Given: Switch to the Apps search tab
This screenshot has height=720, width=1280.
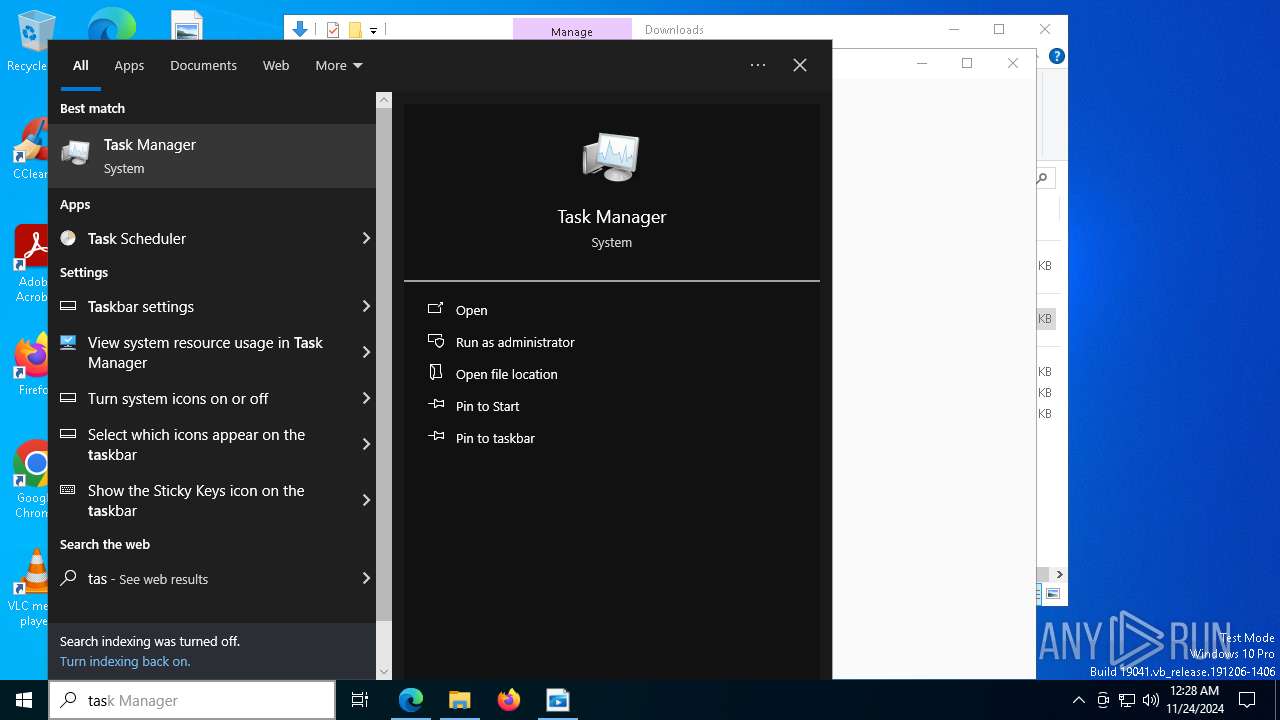Looking at the screenshot, I should pyautogui.click(x=129, y=65).
